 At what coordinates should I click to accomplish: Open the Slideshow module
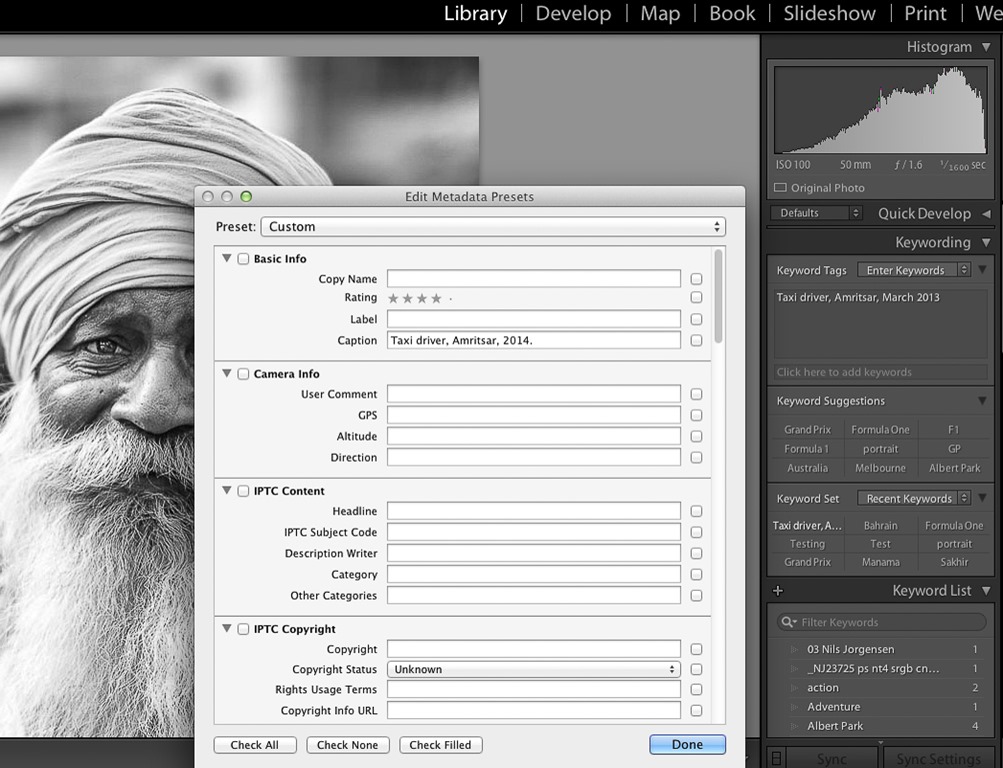(829, 14)
